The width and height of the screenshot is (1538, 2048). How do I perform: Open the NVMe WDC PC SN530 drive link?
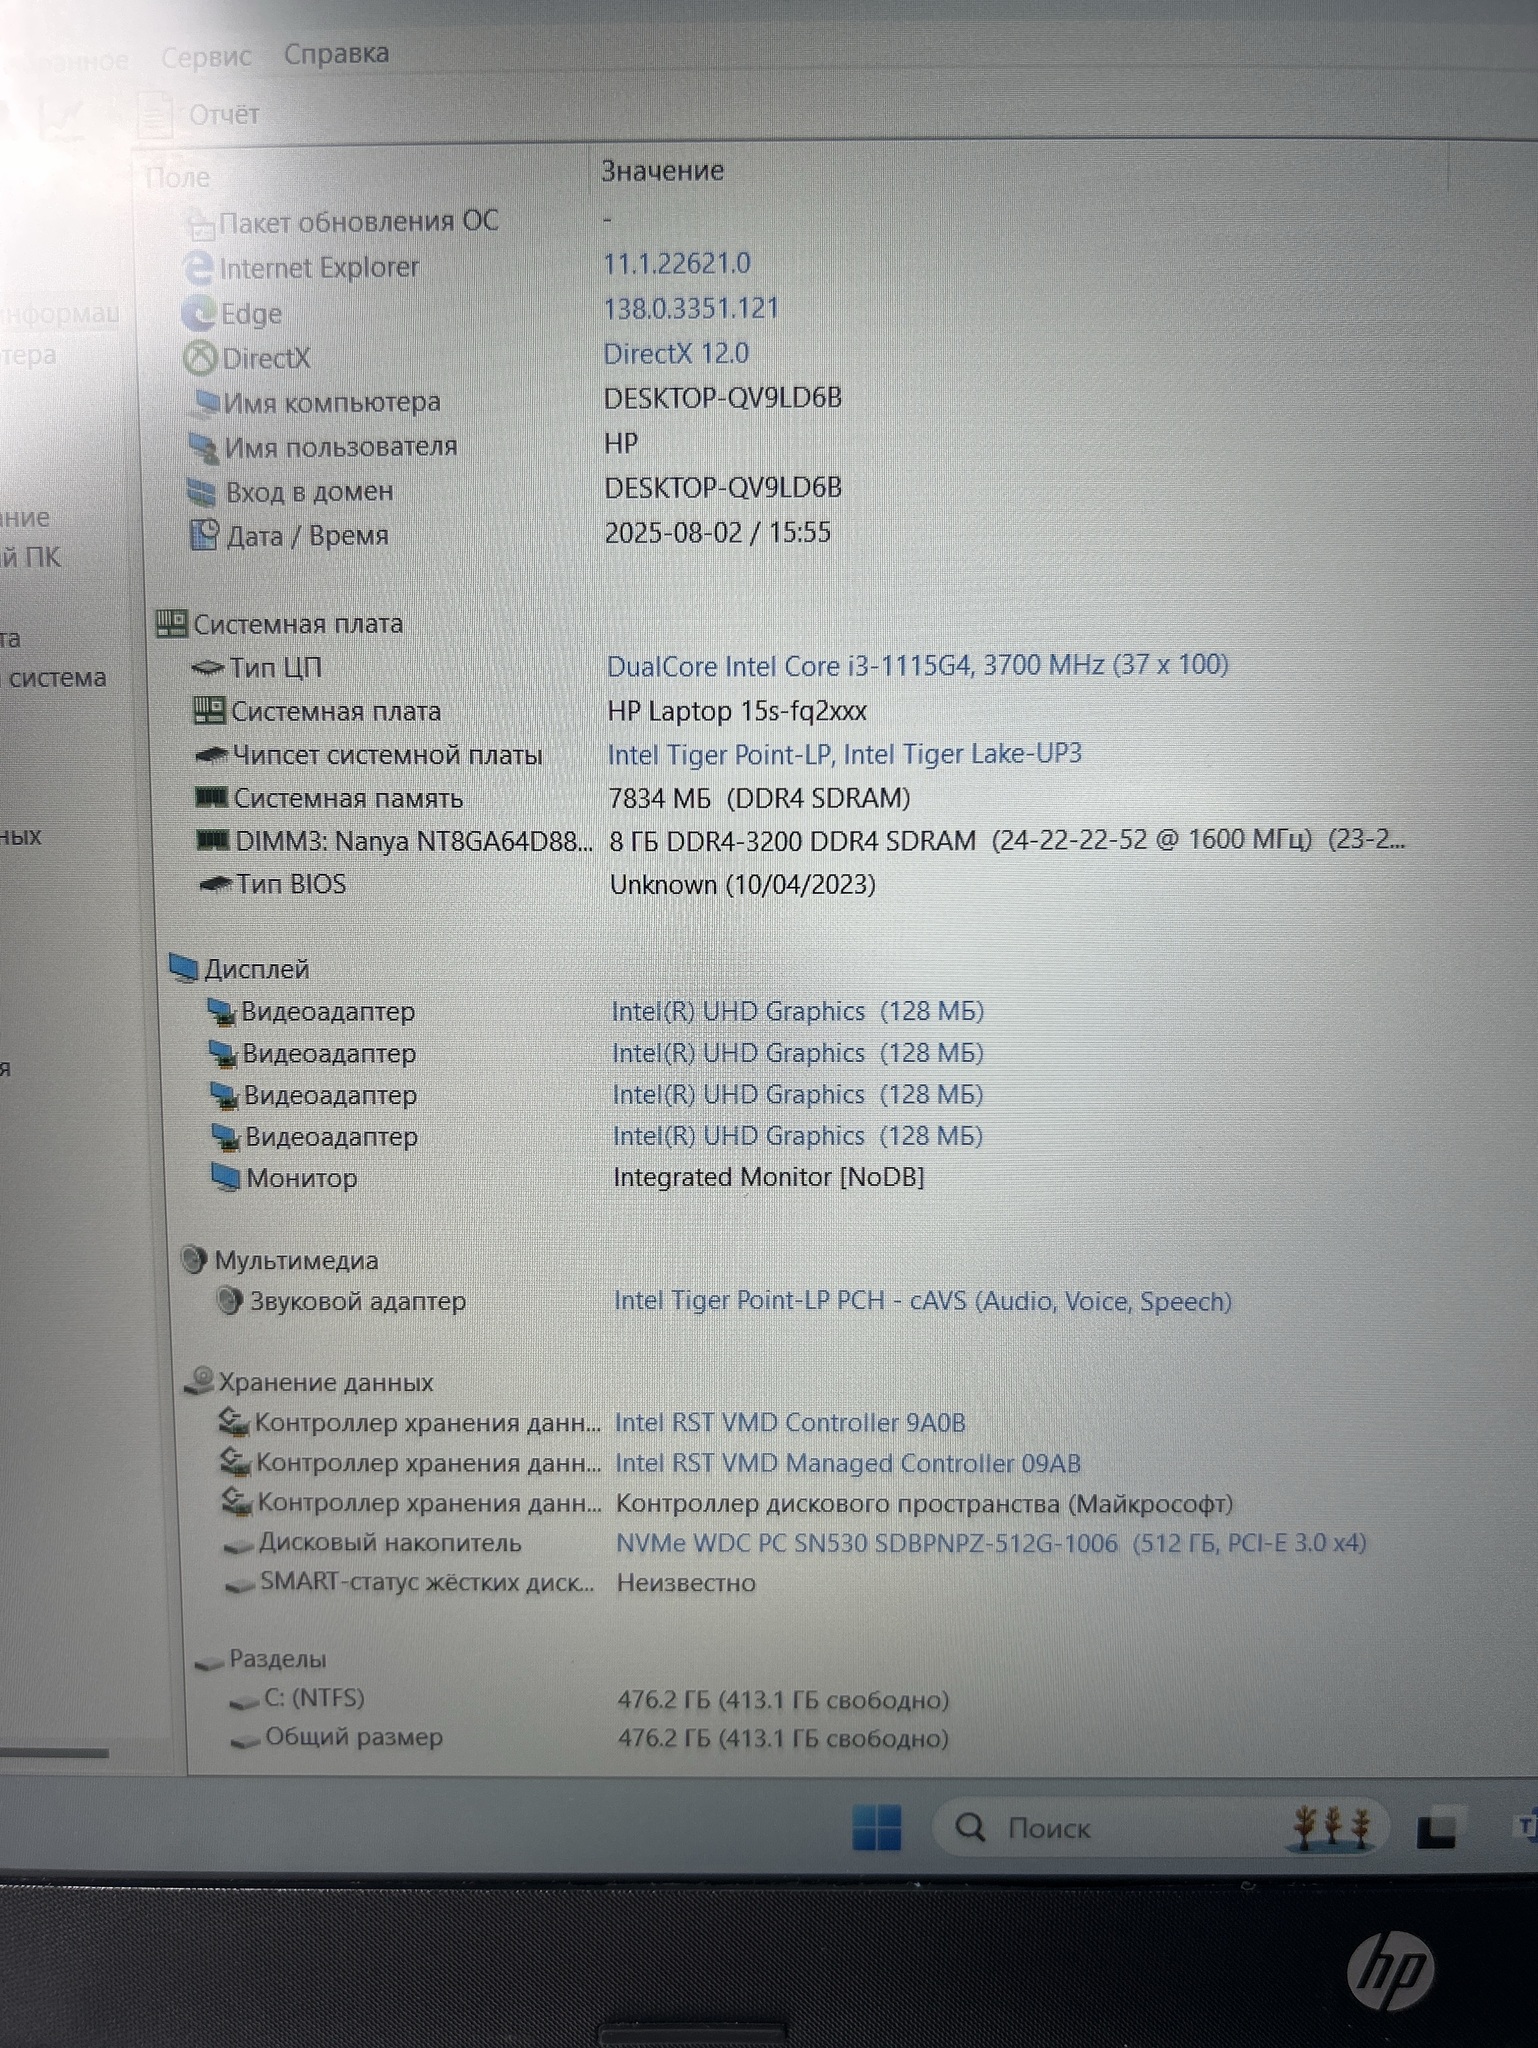point(991,1543)
